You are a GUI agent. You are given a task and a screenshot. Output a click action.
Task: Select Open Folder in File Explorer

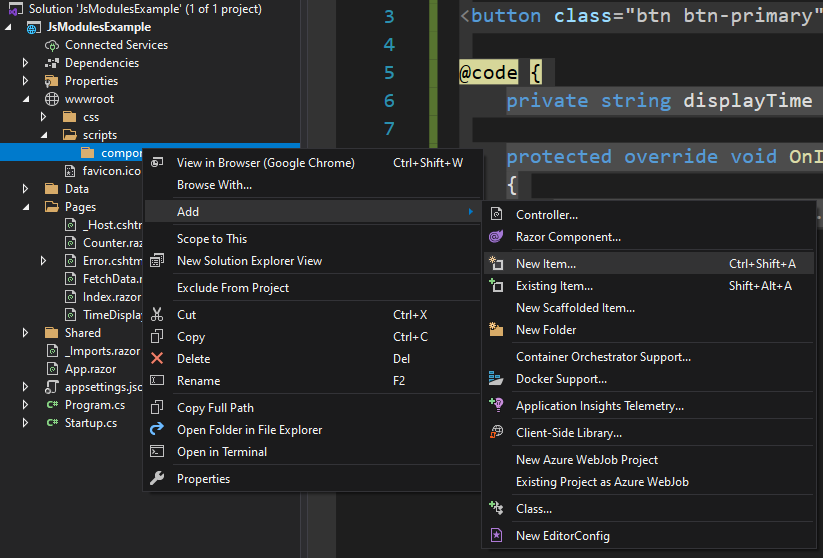tap(249, 430)
